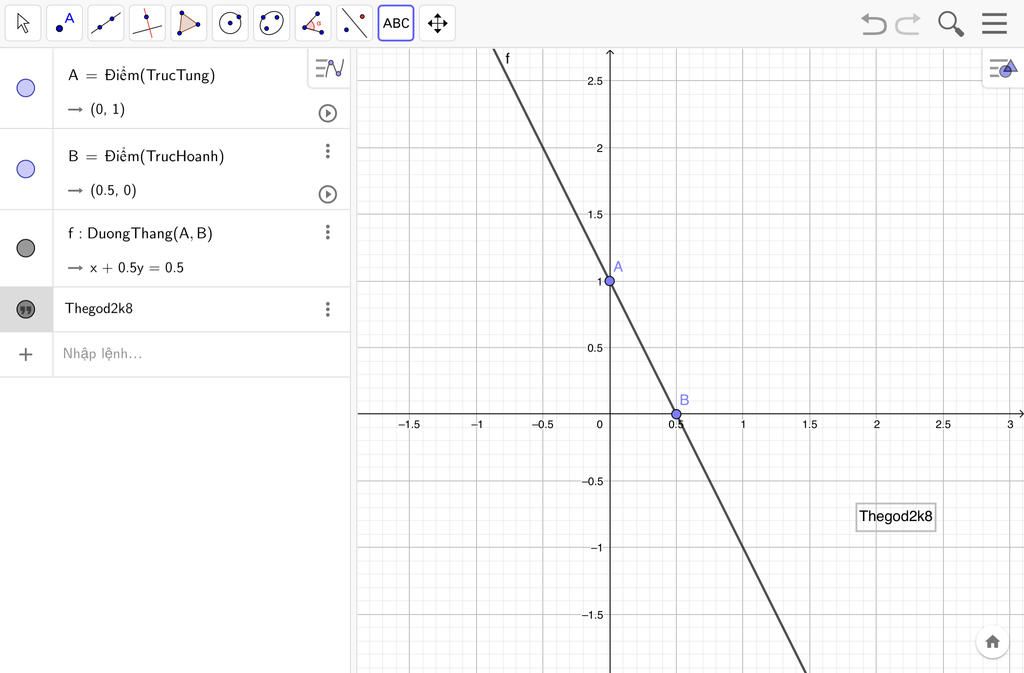
Task: Select the Line through two points tool
Action: 106,23
